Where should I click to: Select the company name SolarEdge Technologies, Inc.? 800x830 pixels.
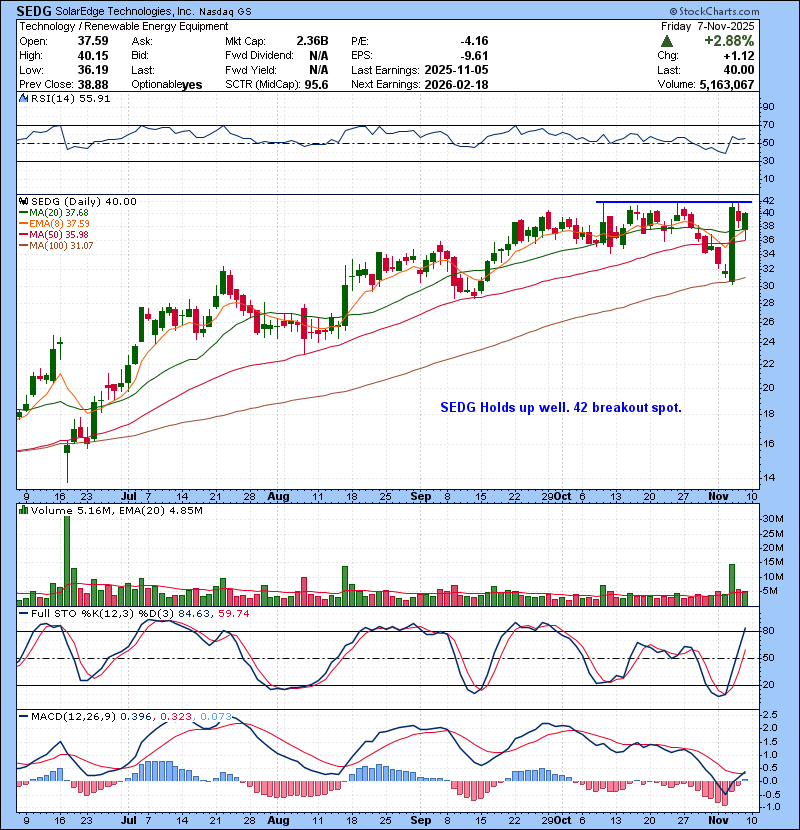[124, 11]
